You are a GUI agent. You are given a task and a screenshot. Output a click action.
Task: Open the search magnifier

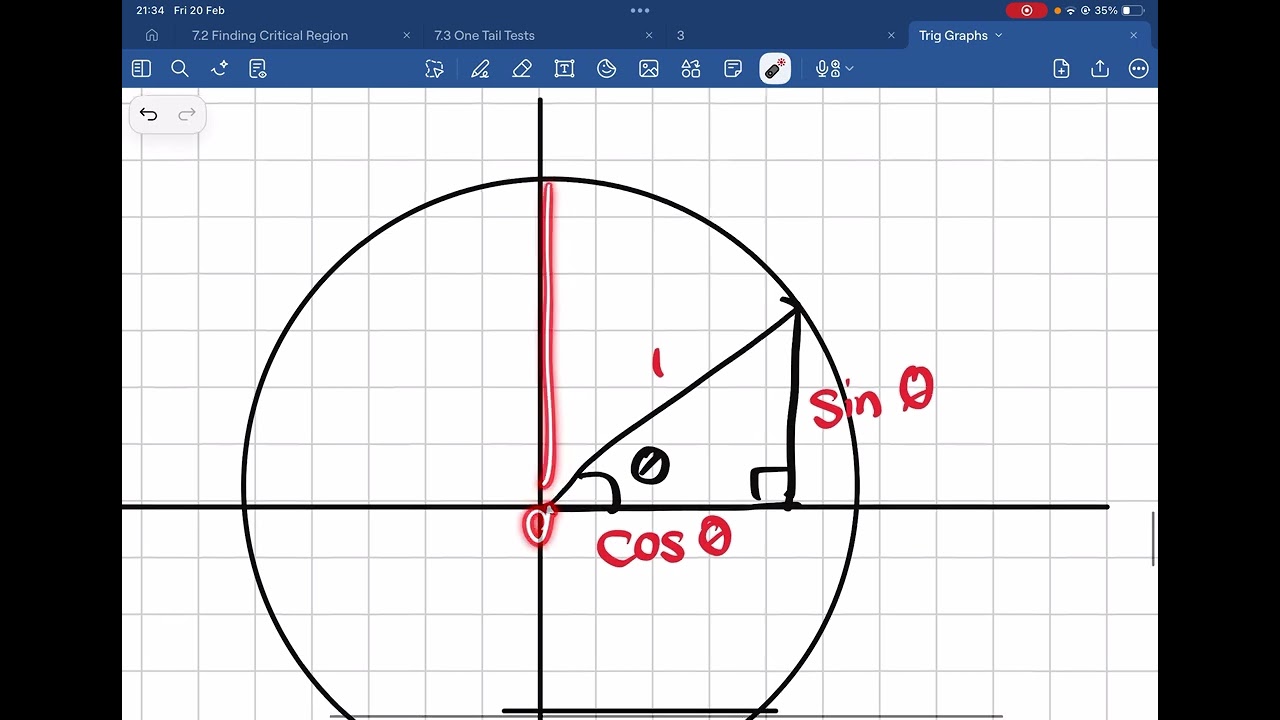pos(180,69)
